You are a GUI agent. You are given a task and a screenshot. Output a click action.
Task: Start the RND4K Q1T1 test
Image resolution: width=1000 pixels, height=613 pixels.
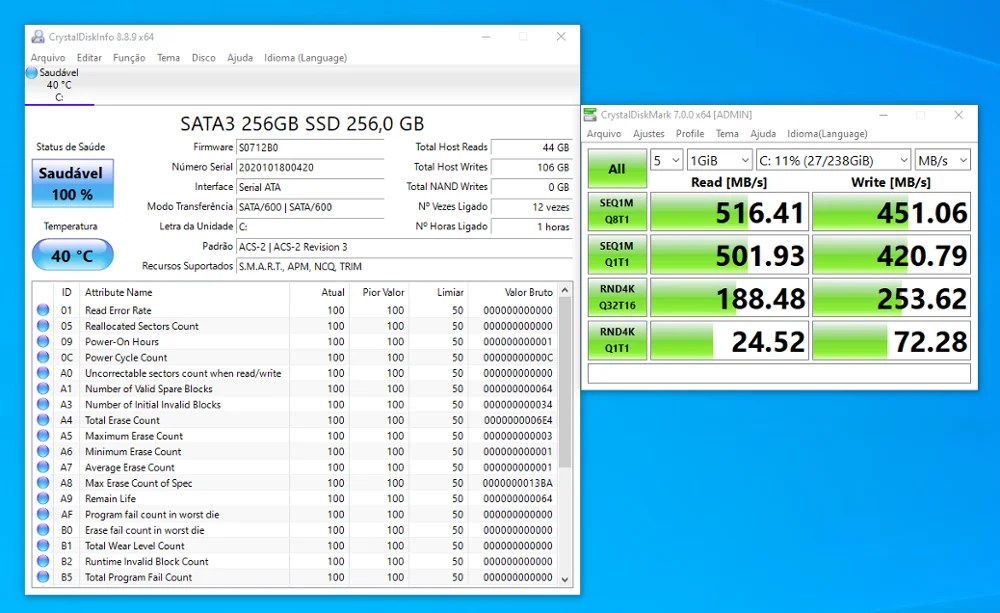(x=617, y=340)
